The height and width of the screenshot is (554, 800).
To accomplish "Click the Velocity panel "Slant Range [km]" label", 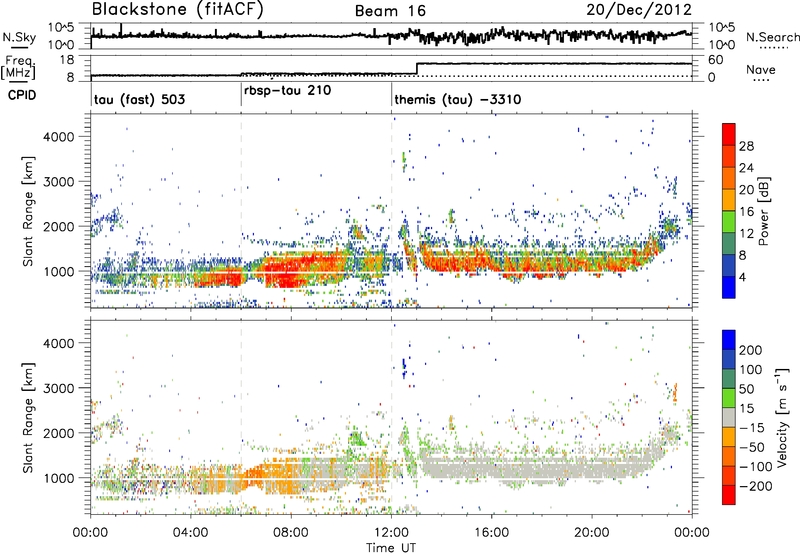I will pyautogui.click(x=28, y=418).
